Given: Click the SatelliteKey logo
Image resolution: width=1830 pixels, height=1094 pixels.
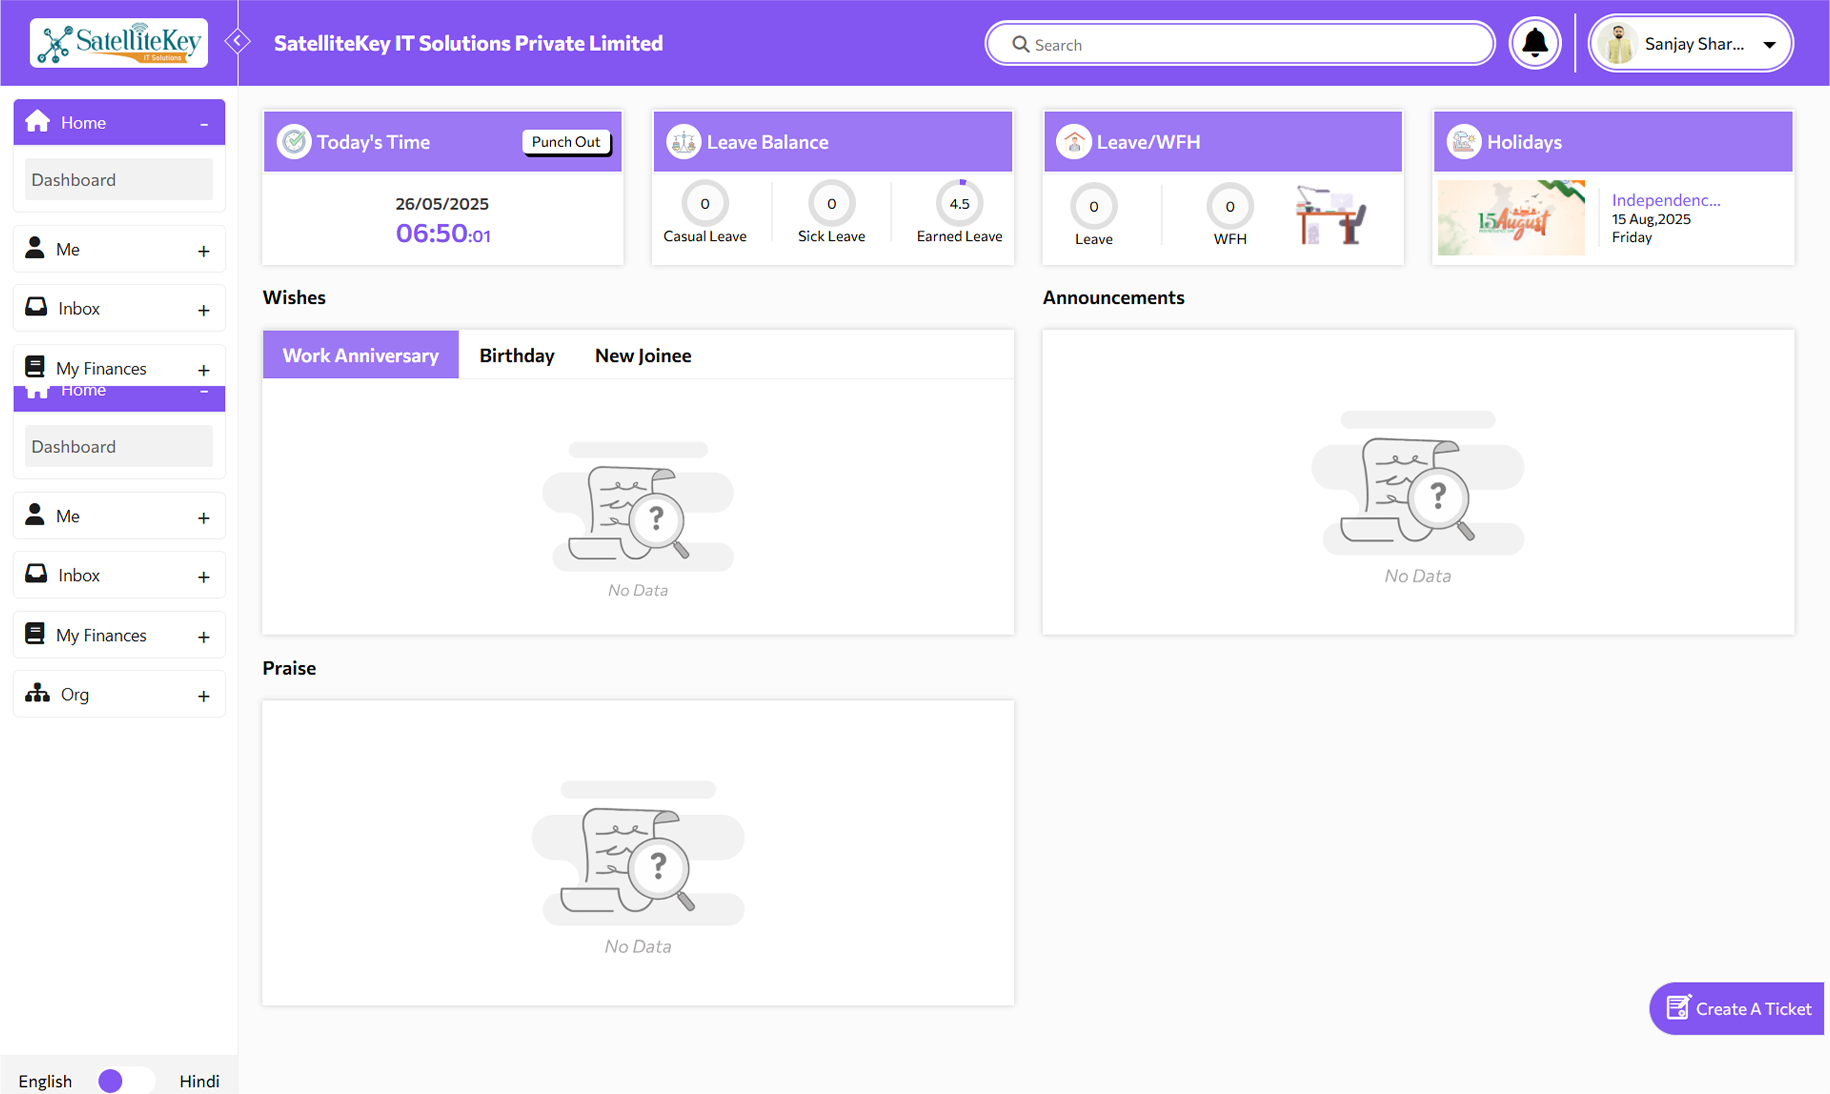Looking at the screenshot, I should coord(119,43).
